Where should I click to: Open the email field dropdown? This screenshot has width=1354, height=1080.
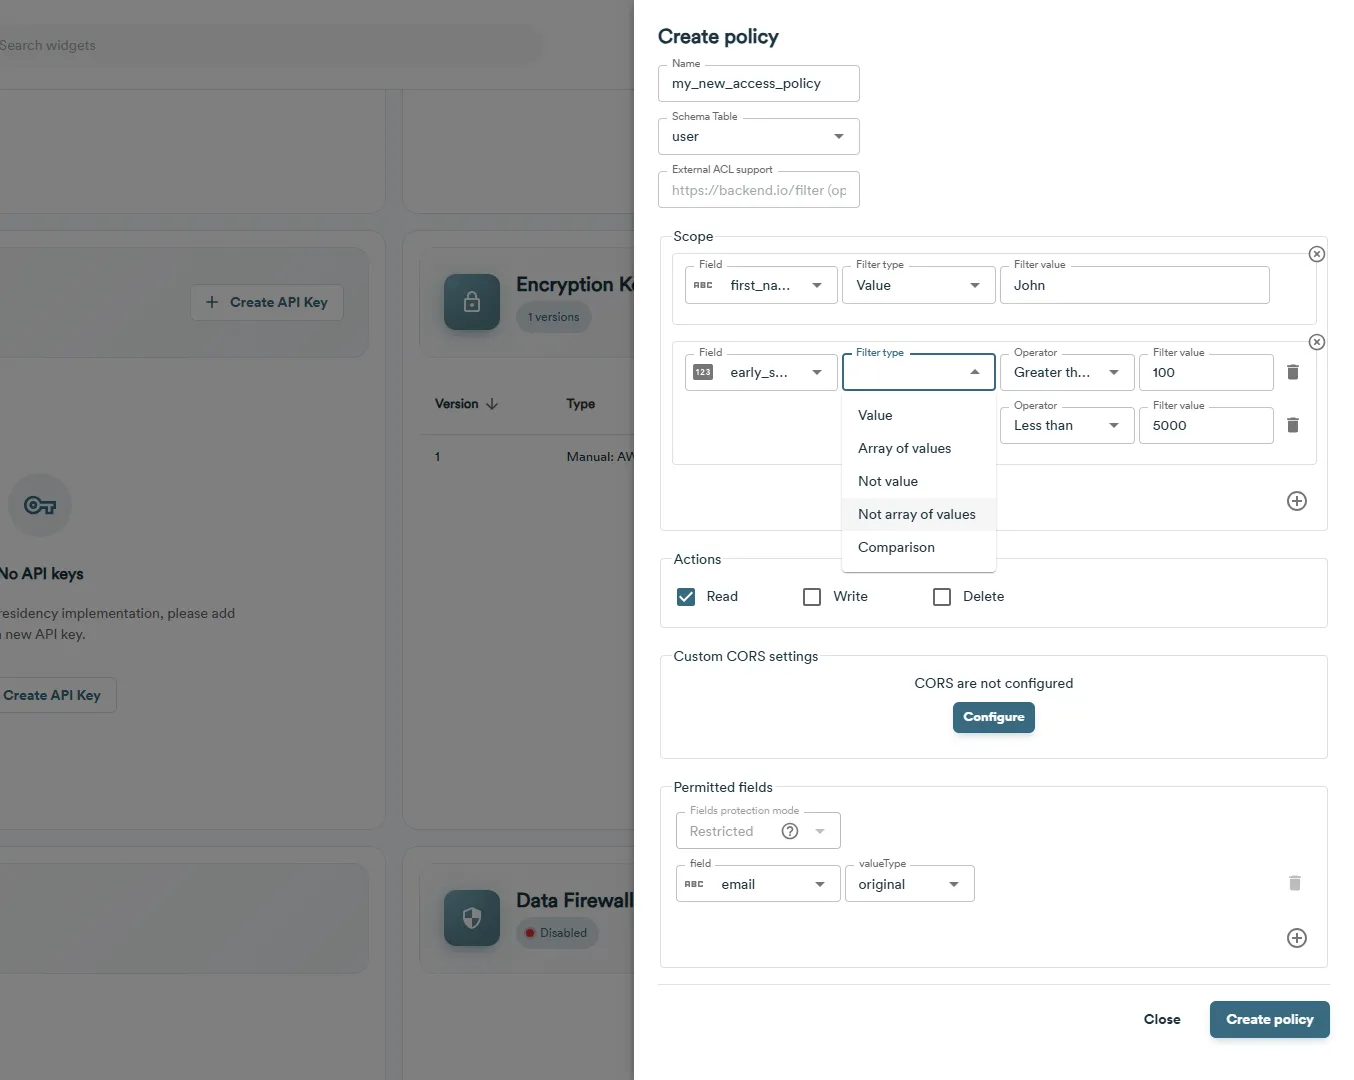pos(758,884)
